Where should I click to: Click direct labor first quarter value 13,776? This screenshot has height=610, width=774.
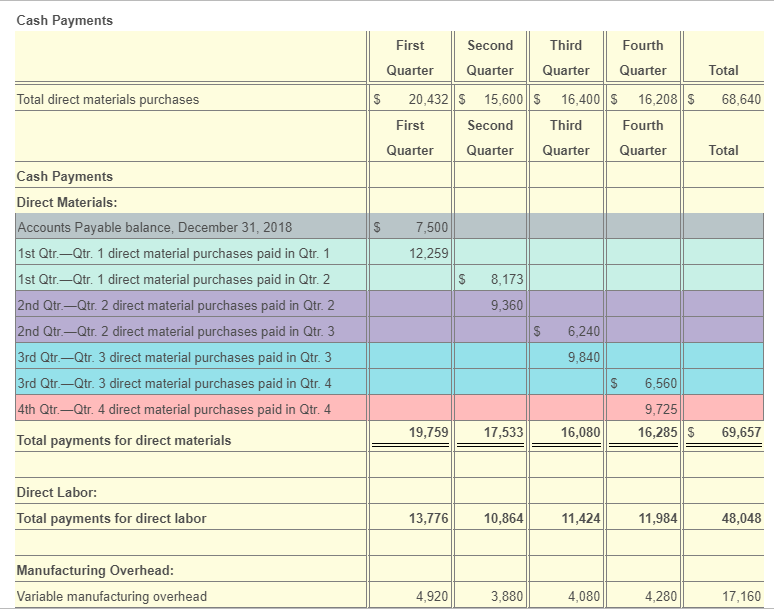(x=428, y=518)
